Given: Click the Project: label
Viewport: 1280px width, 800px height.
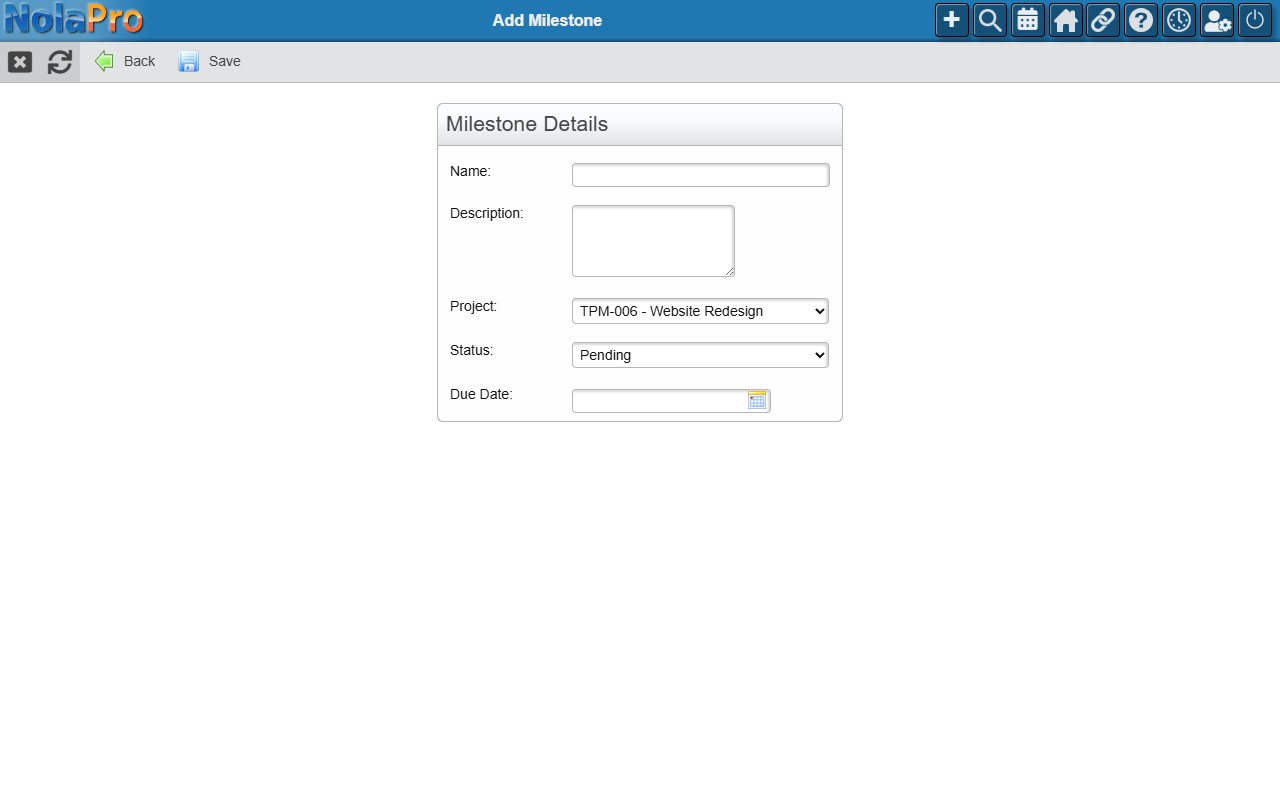Looking at the screenshot, I should pyautogui.click(x=473, y=306).
